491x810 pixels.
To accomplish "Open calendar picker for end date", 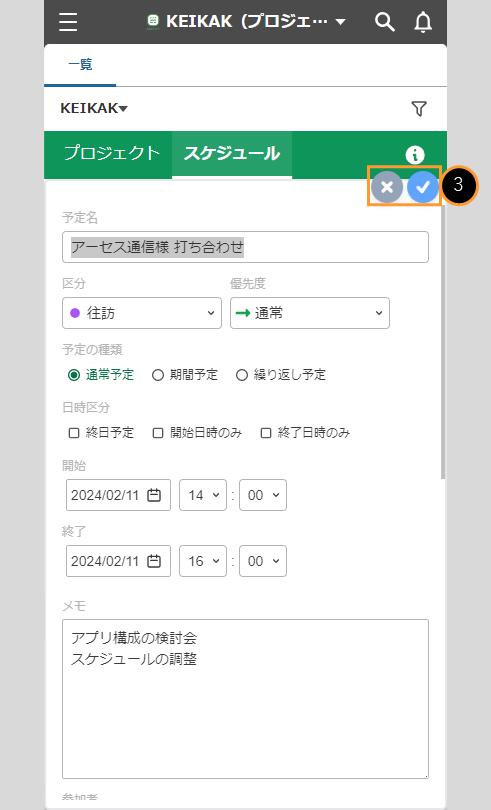I will pos(154,561).
